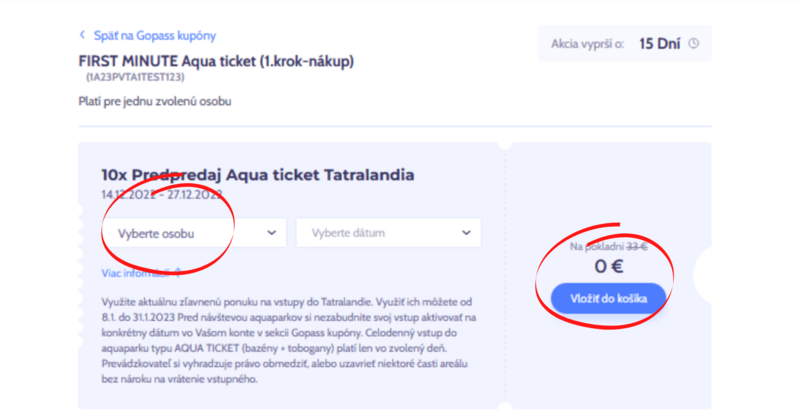The image size is (800, 410).
Task: Collapse the Viac informácií section
Action: [x=141, y=273]
